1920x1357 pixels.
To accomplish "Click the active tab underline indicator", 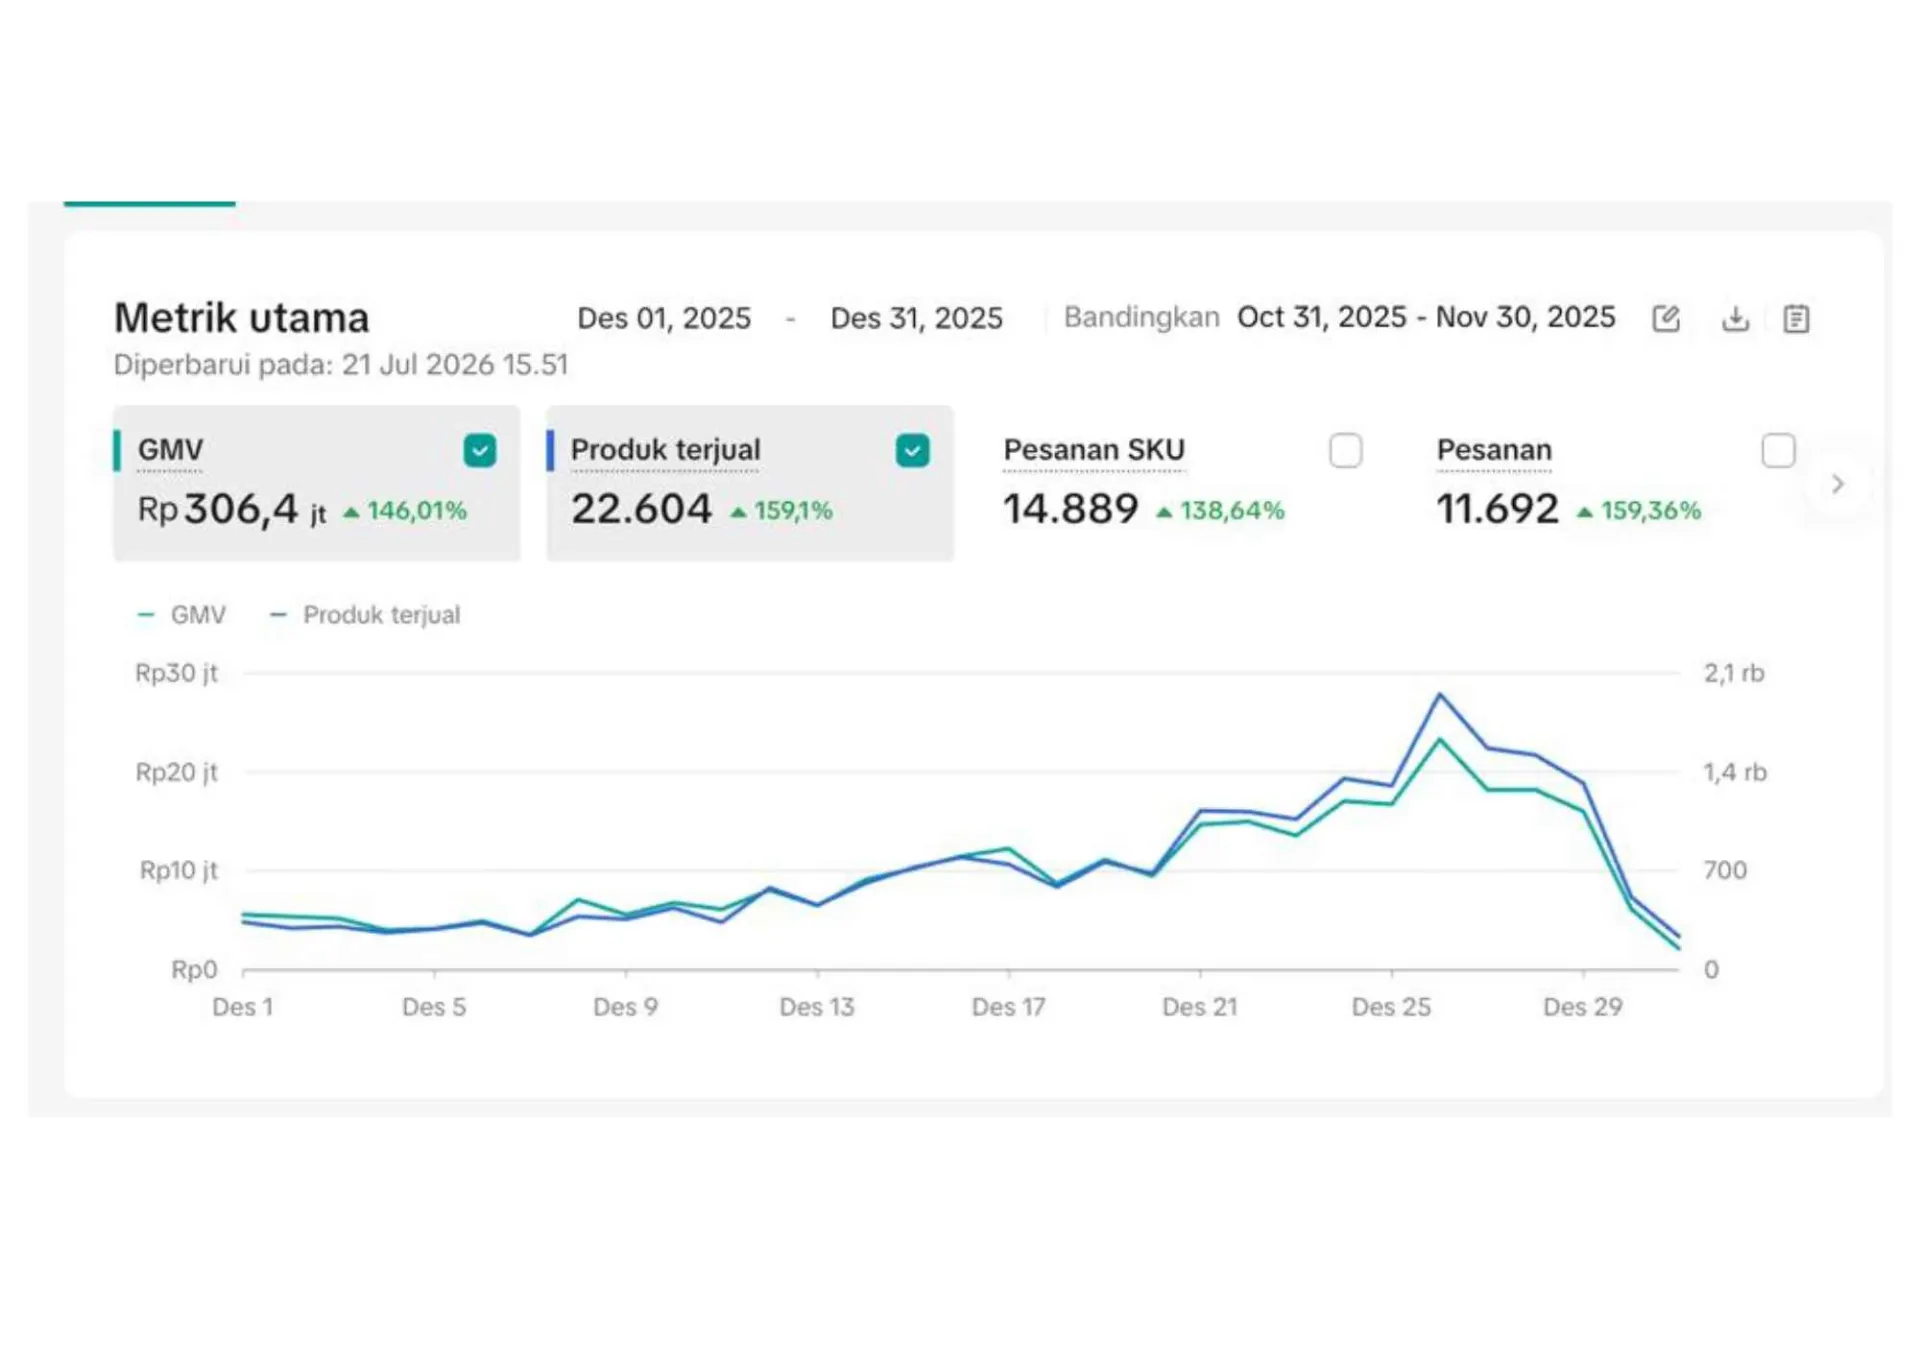I will click(149, 204).
